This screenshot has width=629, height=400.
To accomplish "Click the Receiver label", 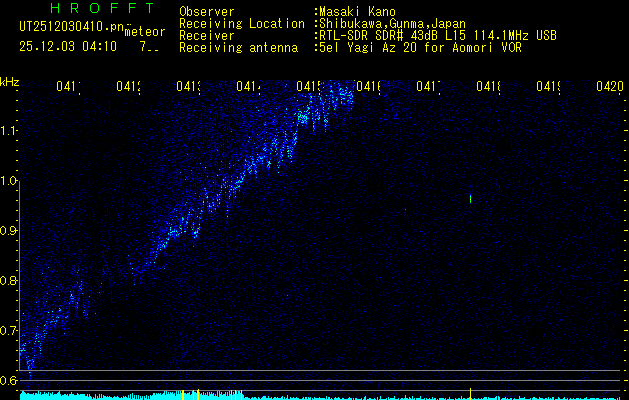I will click(x=207, y=36).
